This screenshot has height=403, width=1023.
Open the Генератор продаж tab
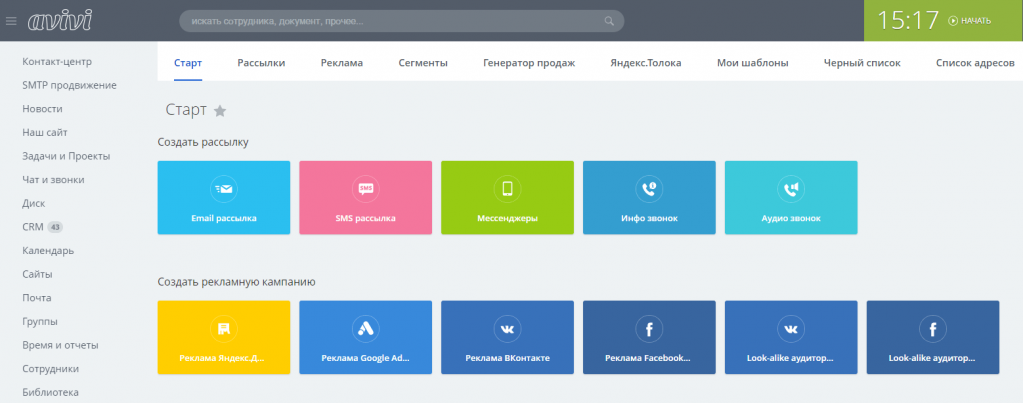[x=529, y=63]
